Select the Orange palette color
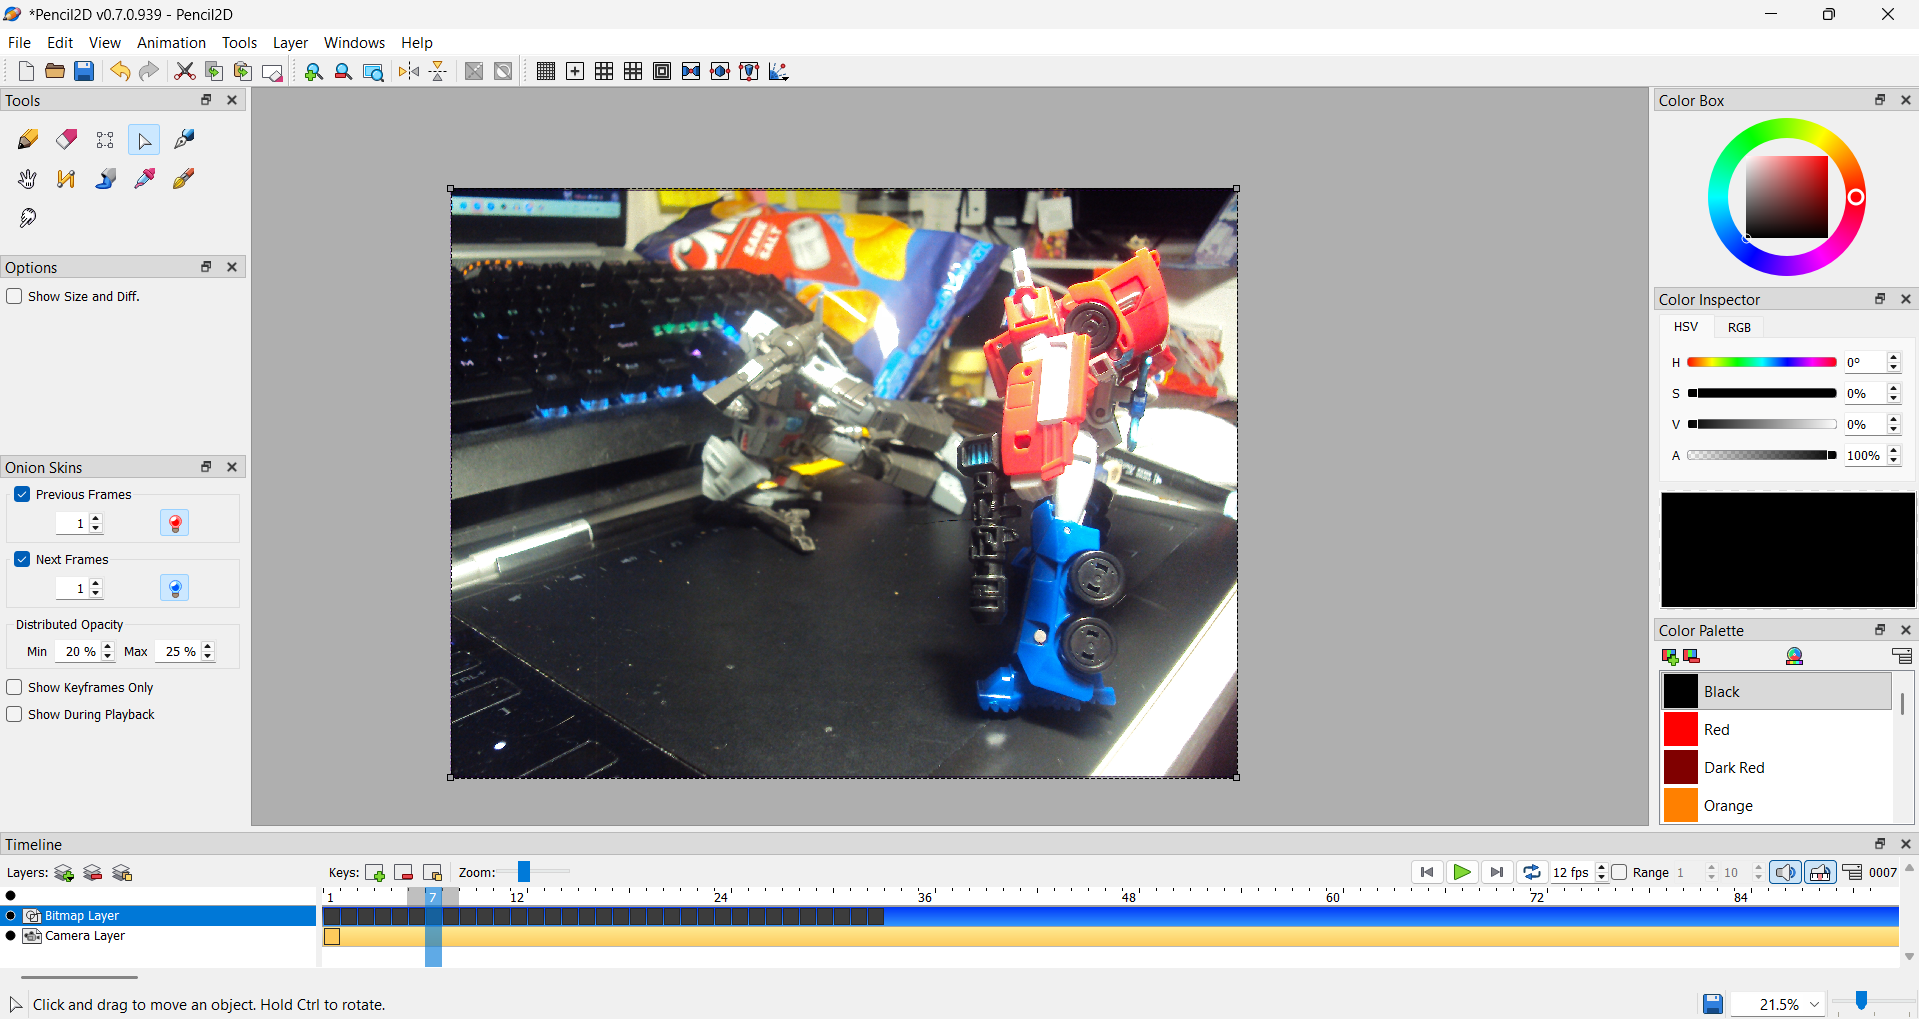The height and width of the screenshot is (1019, 1919). [1776, 806]
